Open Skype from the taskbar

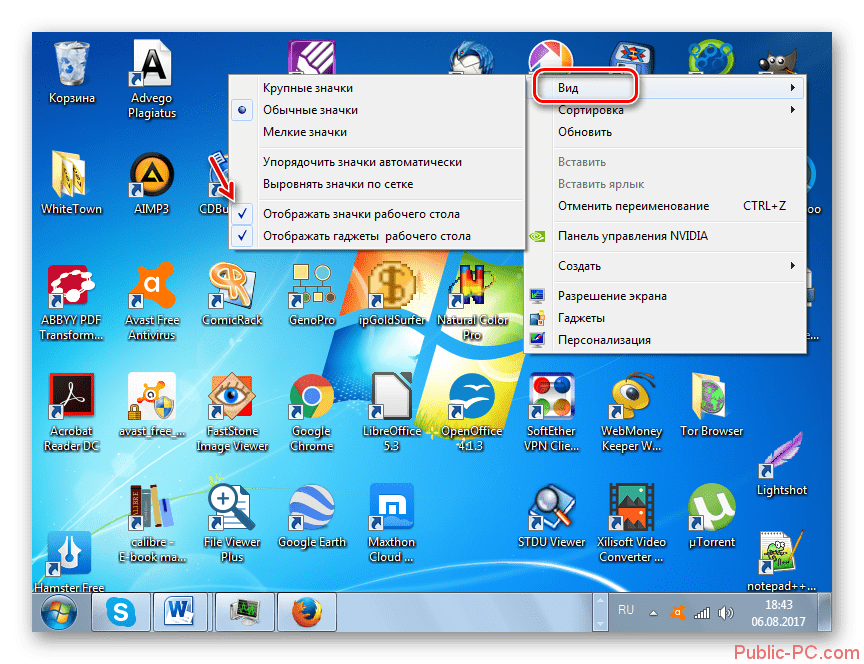(121, 612)
